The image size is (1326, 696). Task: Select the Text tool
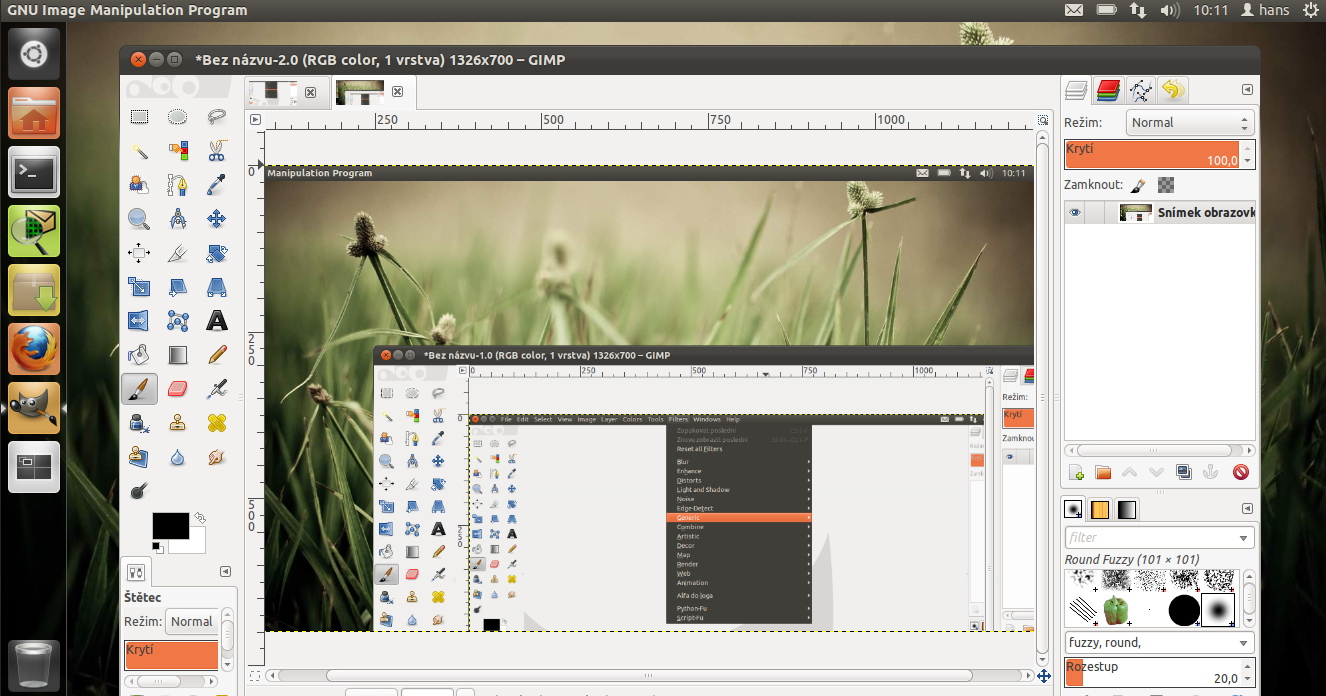click(216, 321)
